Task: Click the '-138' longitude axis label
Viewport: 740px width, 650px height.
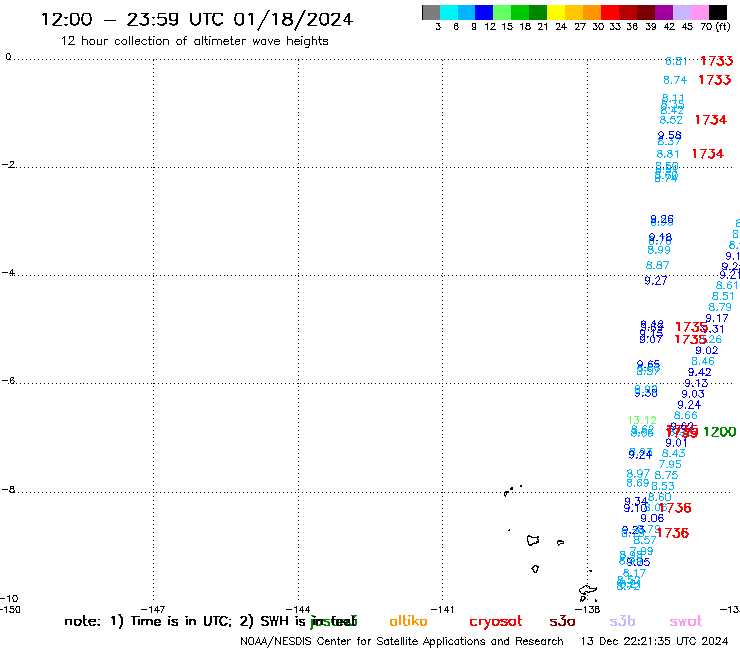Action: pos(588,609)
